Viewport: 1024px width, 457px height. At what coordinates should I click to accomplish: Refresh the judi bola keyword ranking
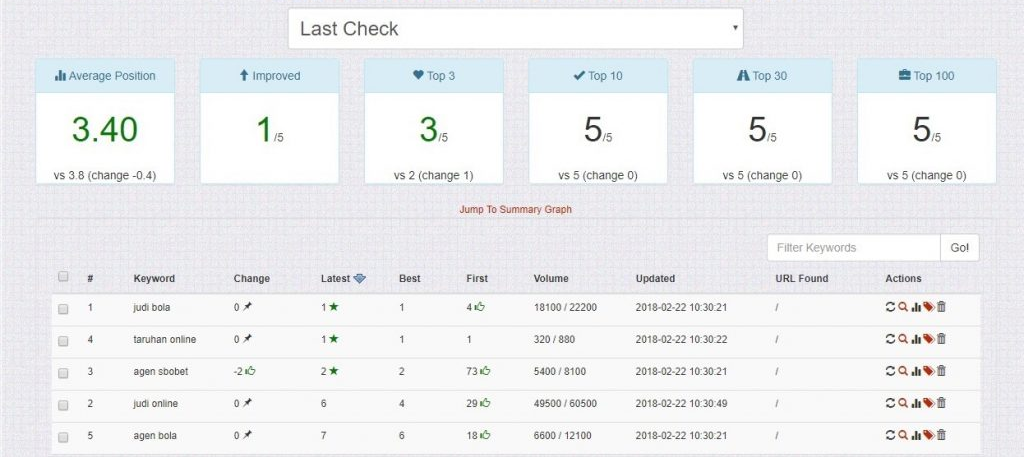(890, 307)
